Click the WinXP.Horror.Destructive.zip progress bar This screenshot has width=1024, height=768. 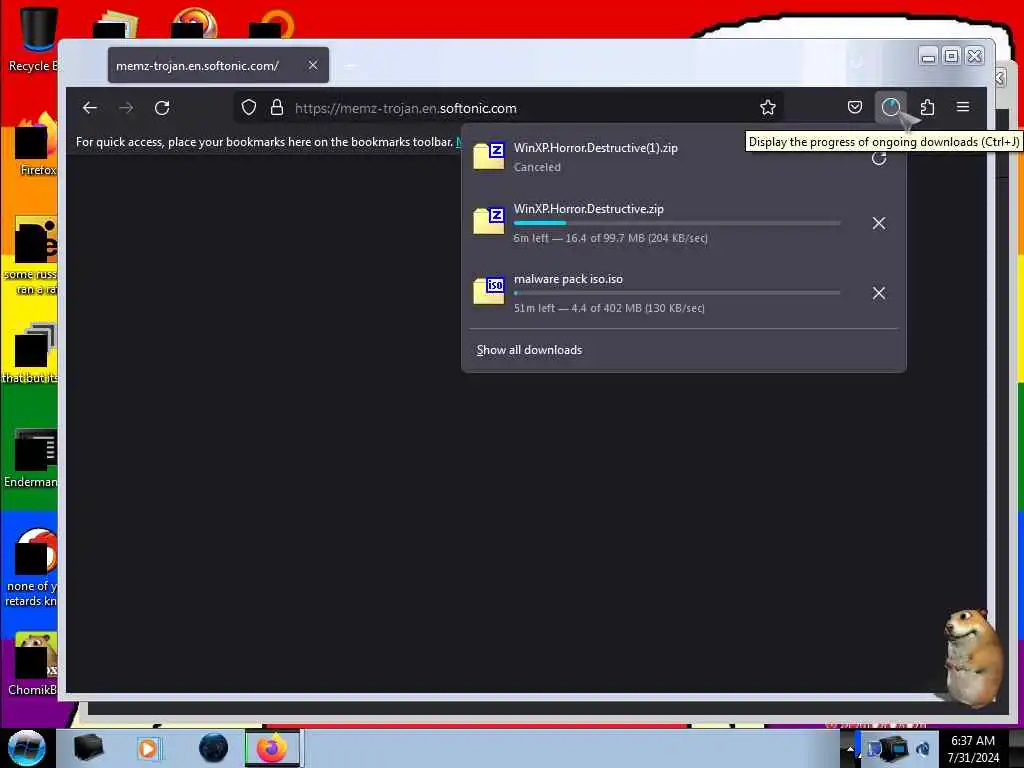(x=677, y=223)
